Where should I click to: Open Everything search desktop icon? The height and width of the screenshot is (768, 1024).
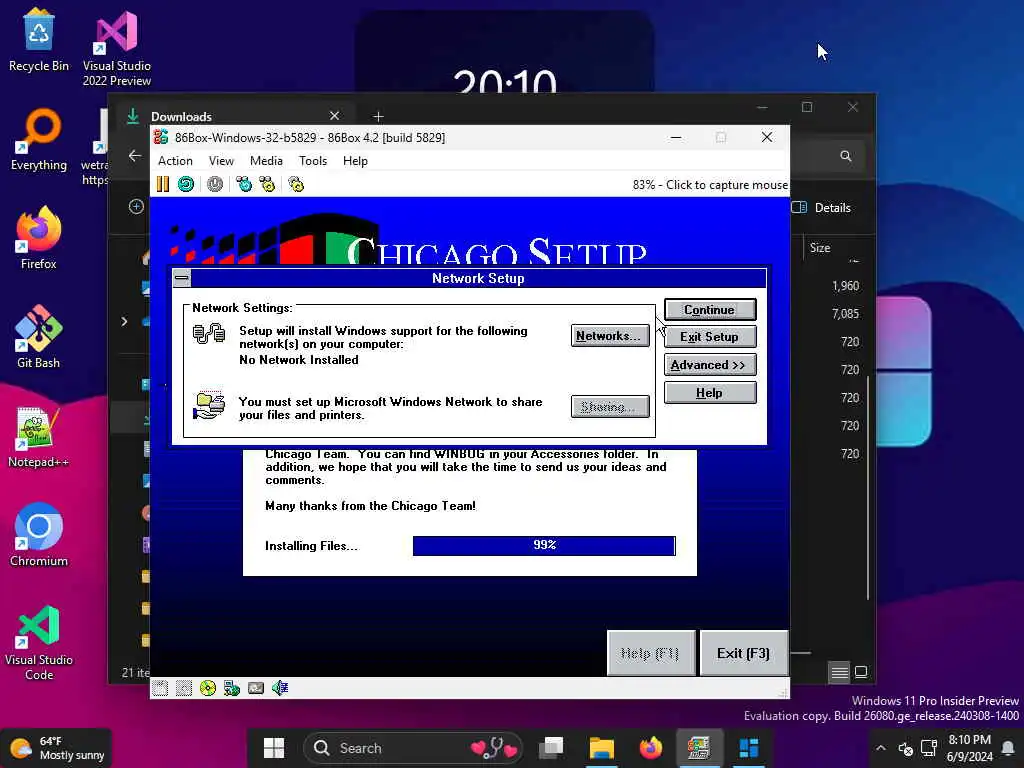[39, 140]
